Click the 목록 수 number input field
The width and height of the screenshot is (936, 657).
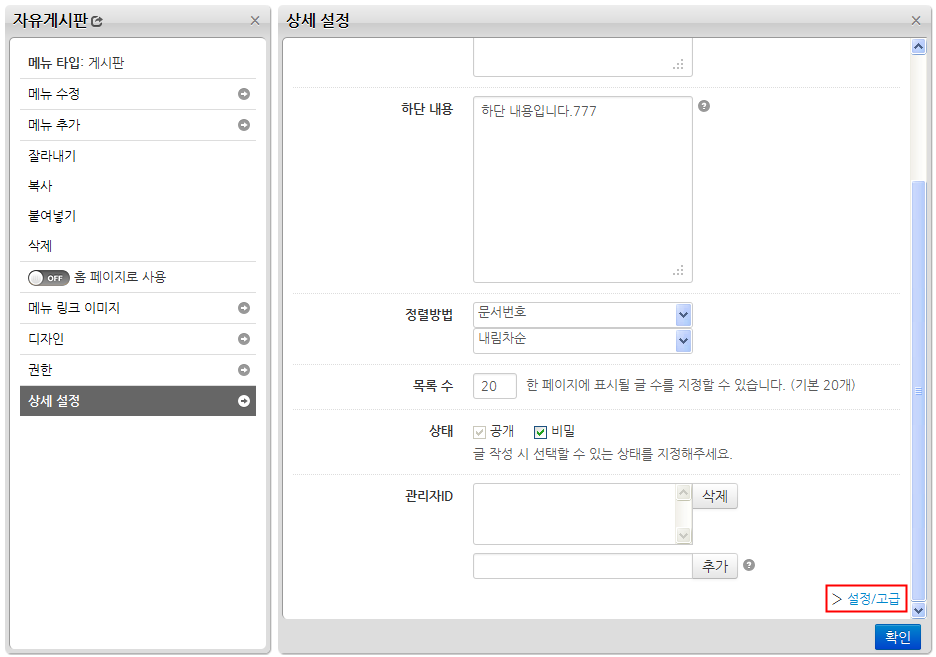(x=494, y=385)
